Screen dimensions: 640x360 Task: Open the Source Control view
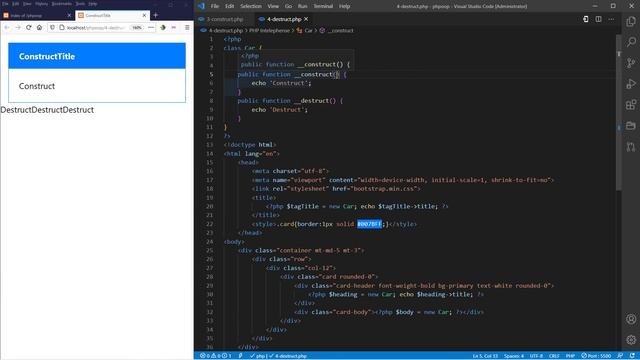pos(631,63)
